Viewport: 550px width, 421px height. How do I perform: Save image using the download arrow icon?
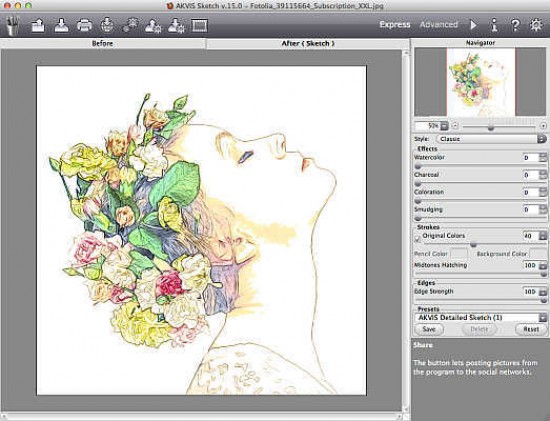click(61, 25)
